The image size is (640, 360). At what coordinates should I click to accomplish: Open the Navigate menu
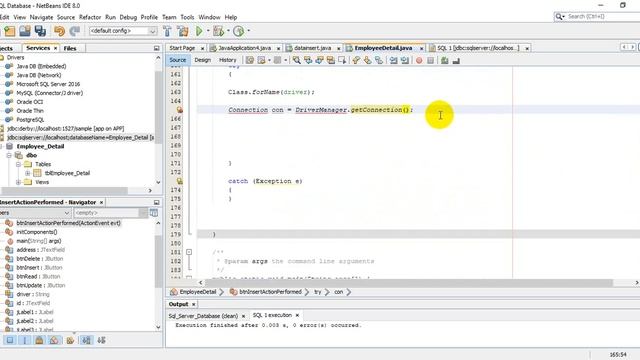[41, 17]
